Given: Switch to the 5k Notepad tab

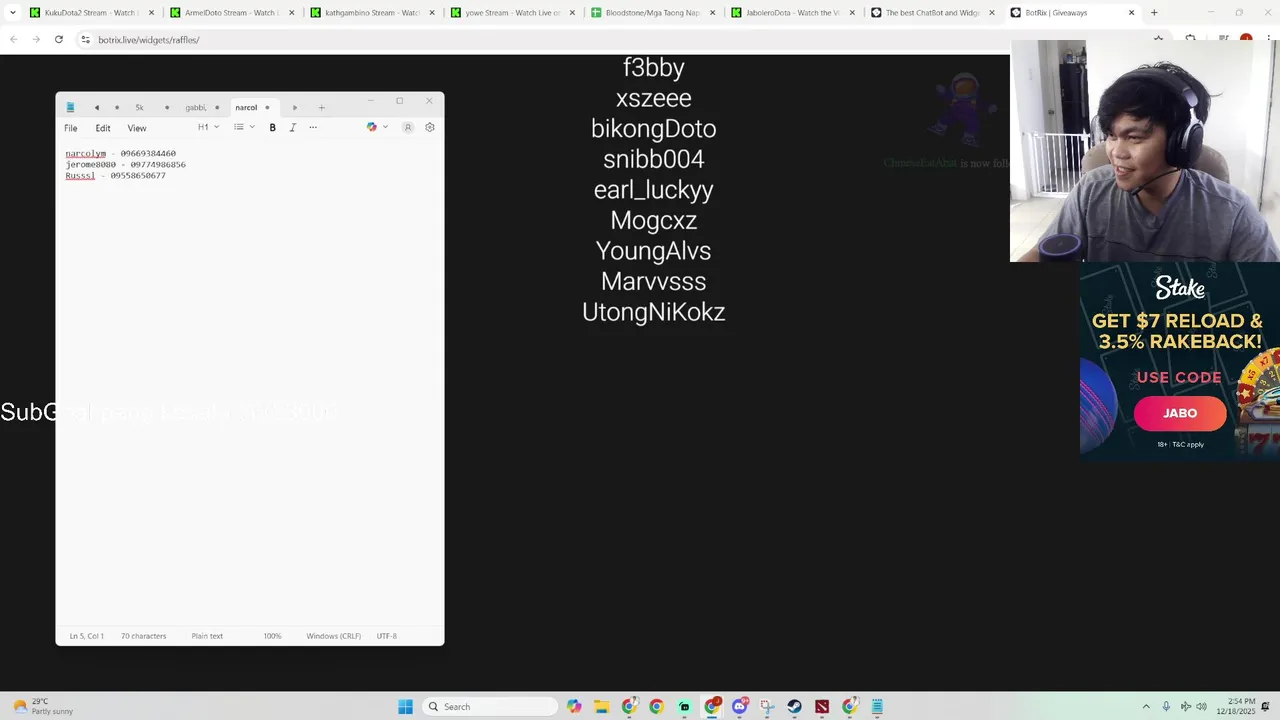Looking at the screenshot, I should point(139,107).
